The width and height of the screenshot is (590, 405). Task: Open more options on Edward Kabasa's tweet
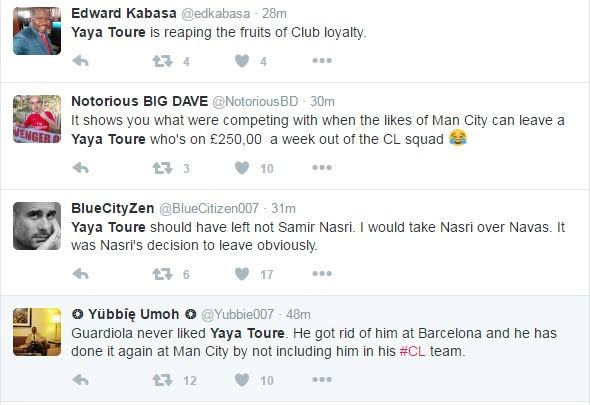(322, 61)
